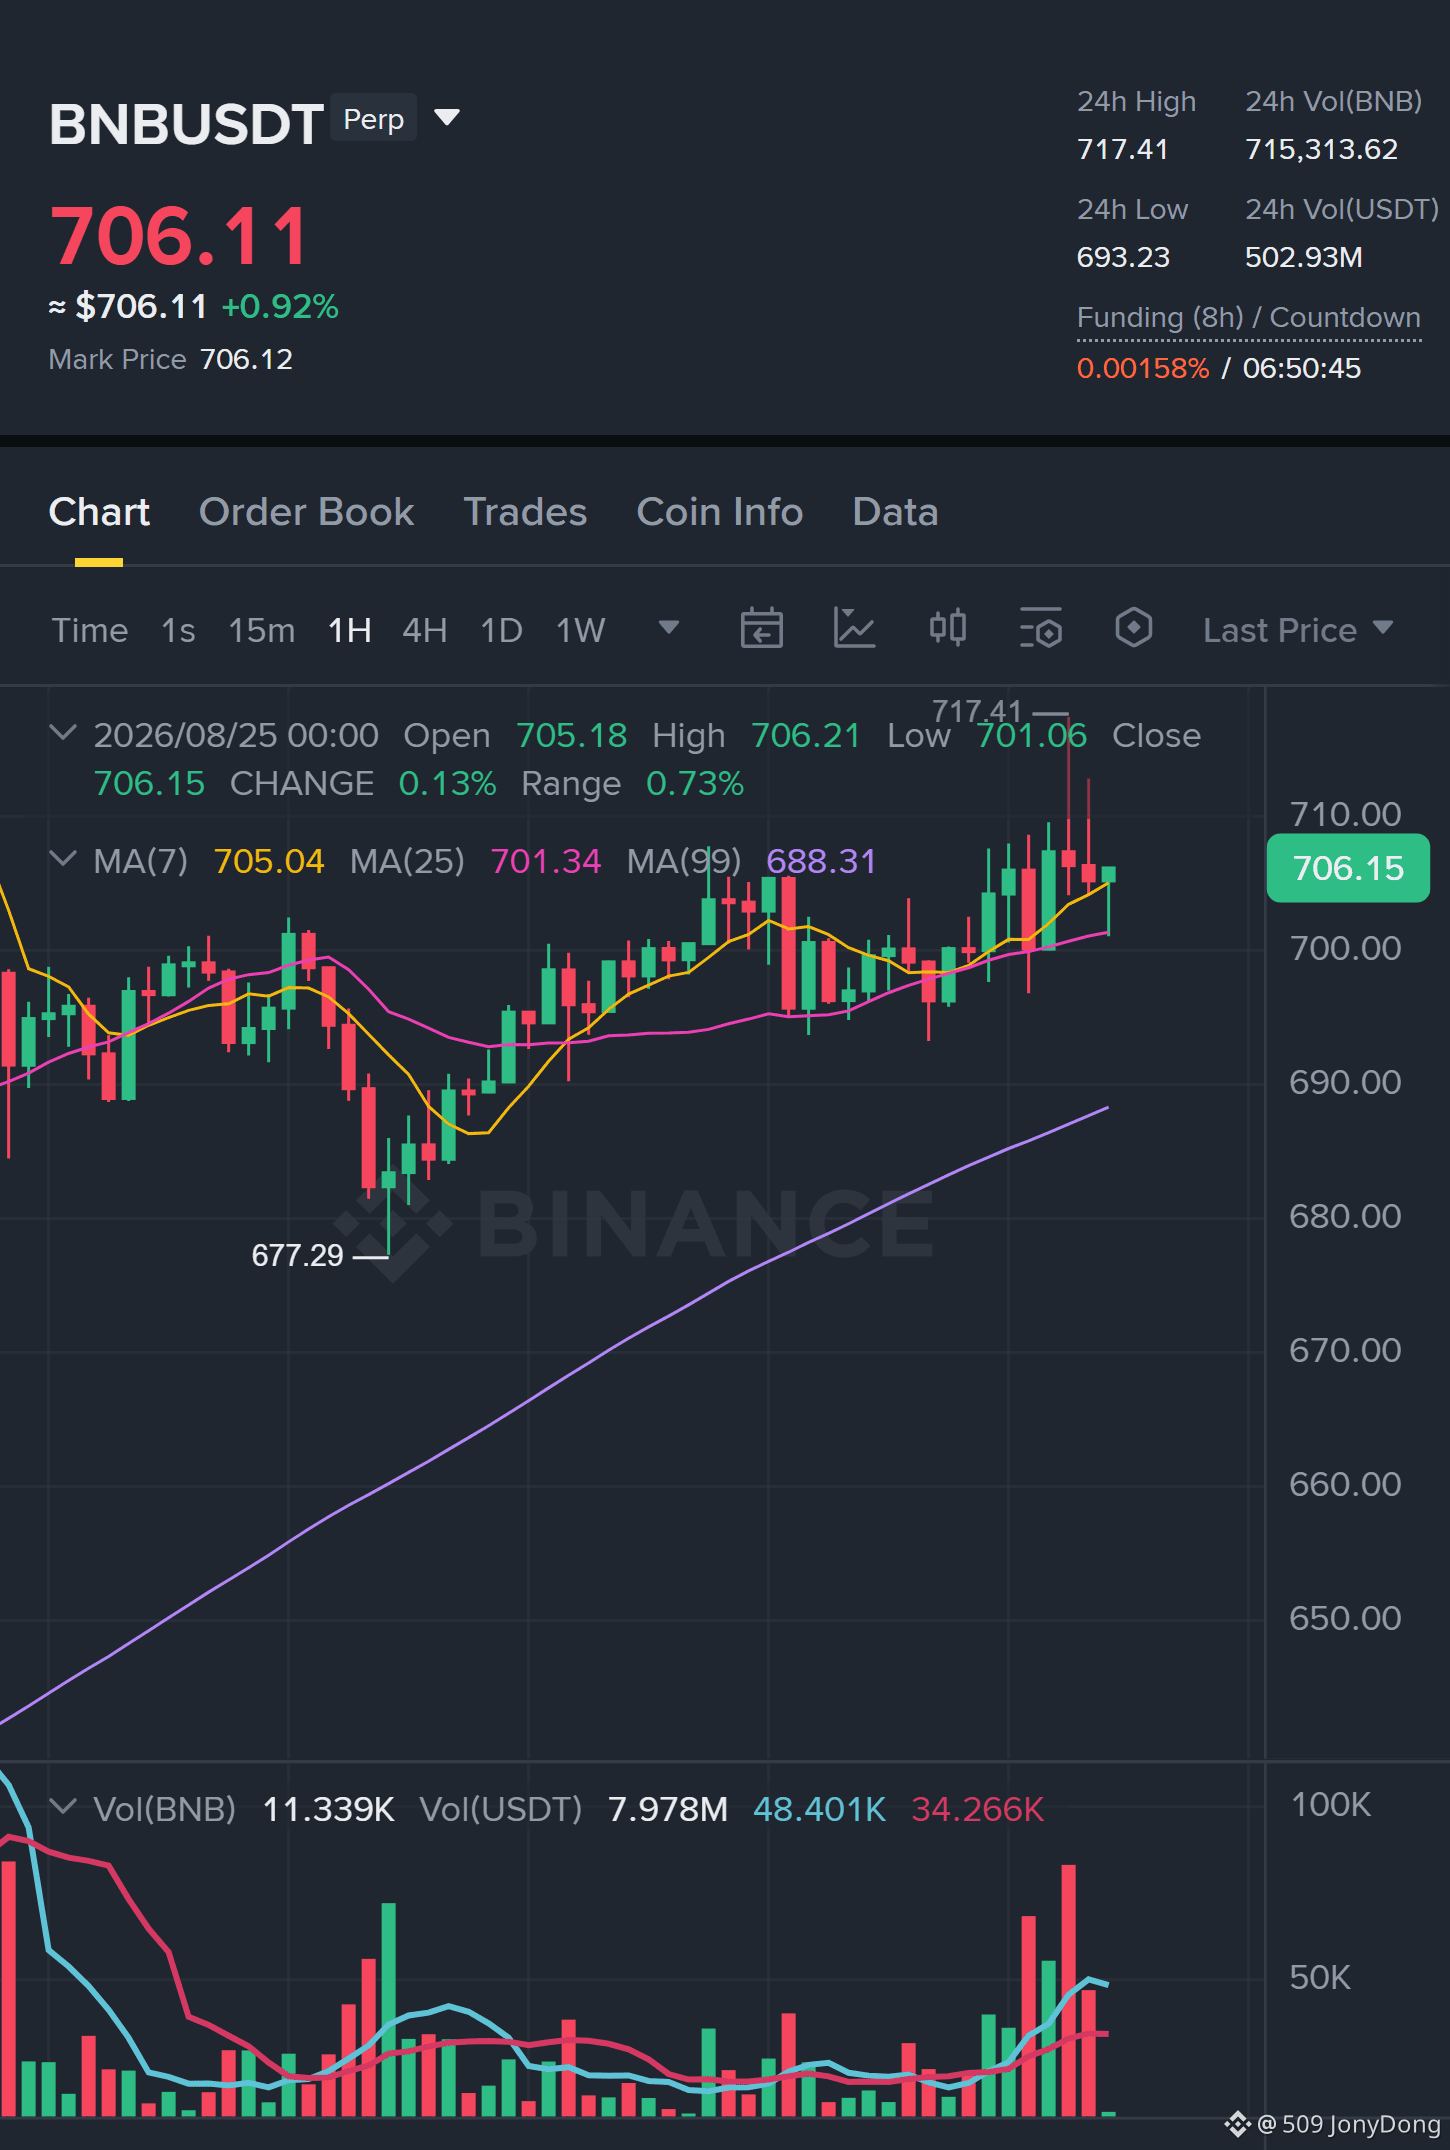Tap the green 706.15 price axis tag
1450x2150 pixels.
coord(1348,868)
